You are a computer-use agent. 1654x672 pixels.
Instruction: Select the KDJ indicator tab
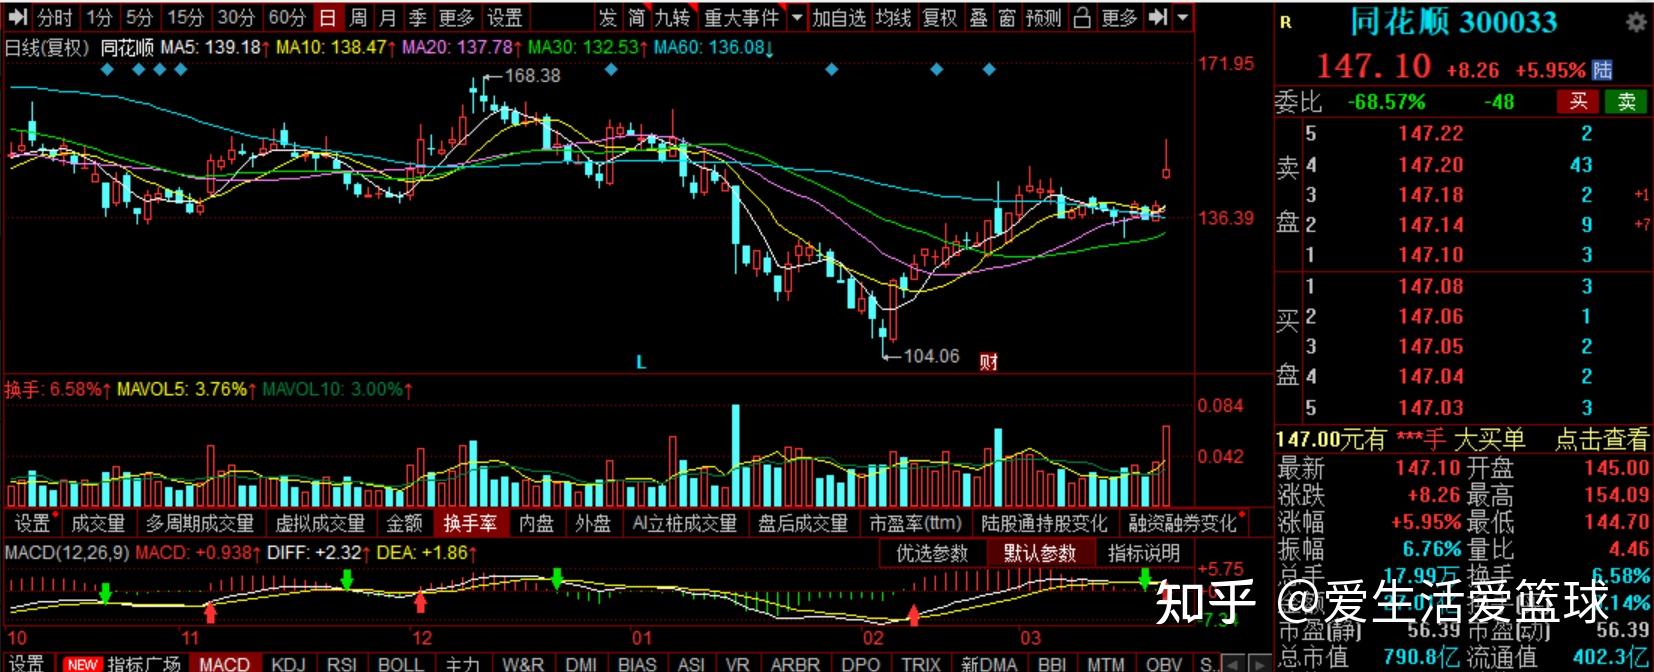pos(288,664)
